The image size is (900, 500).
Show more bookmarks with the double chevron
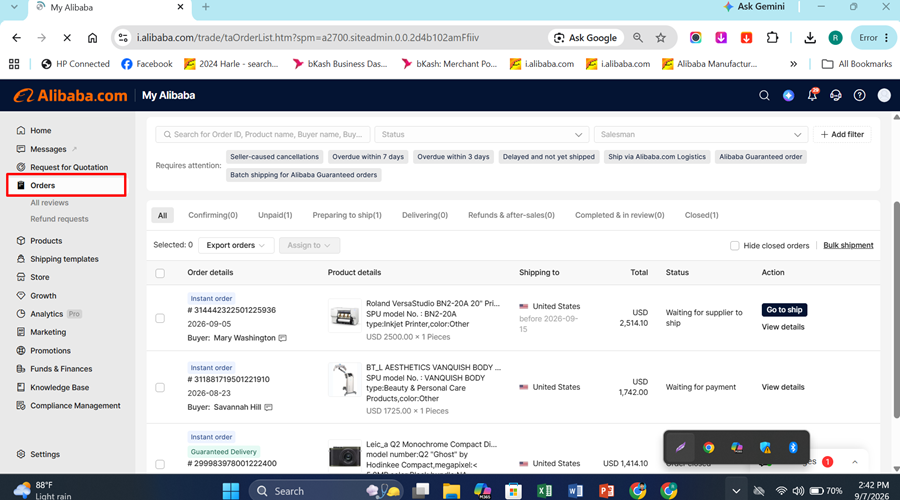coord(793,64)
